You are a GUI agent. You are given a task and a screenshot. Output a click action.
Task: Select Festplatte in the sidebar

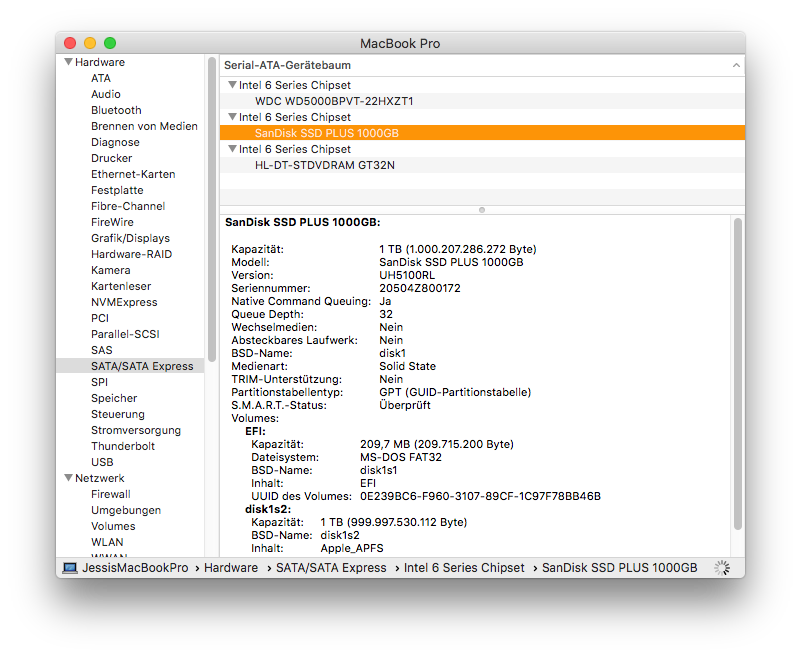117,190
